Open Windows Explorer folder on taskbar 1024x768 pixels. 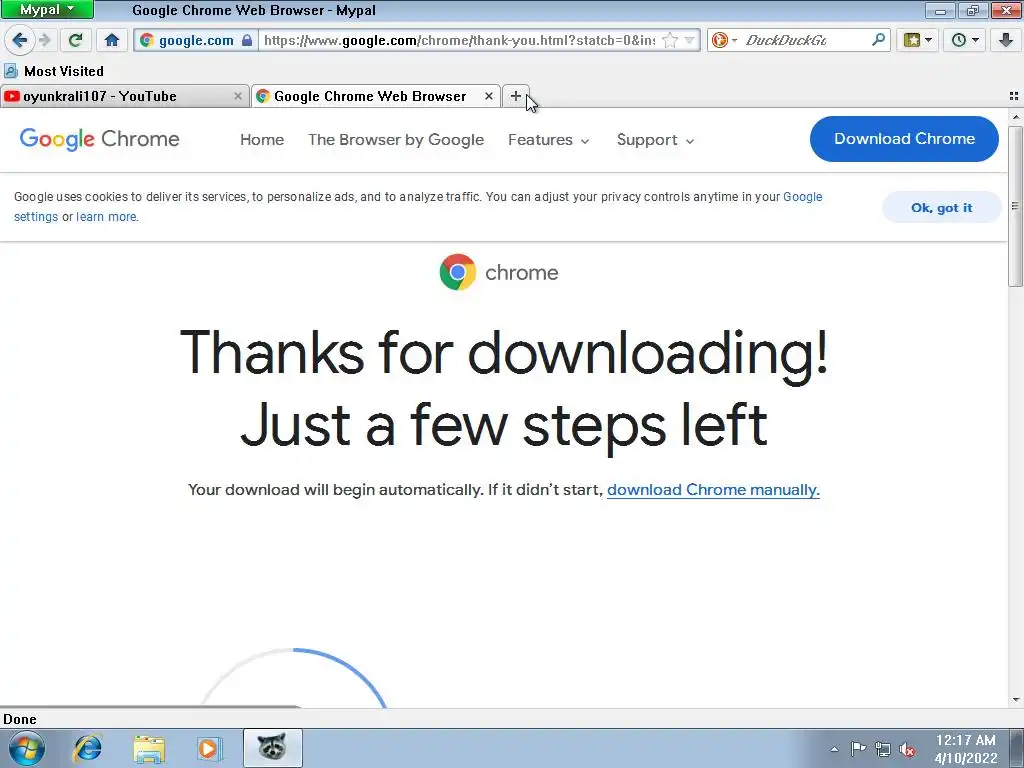(x=149, y=748)
